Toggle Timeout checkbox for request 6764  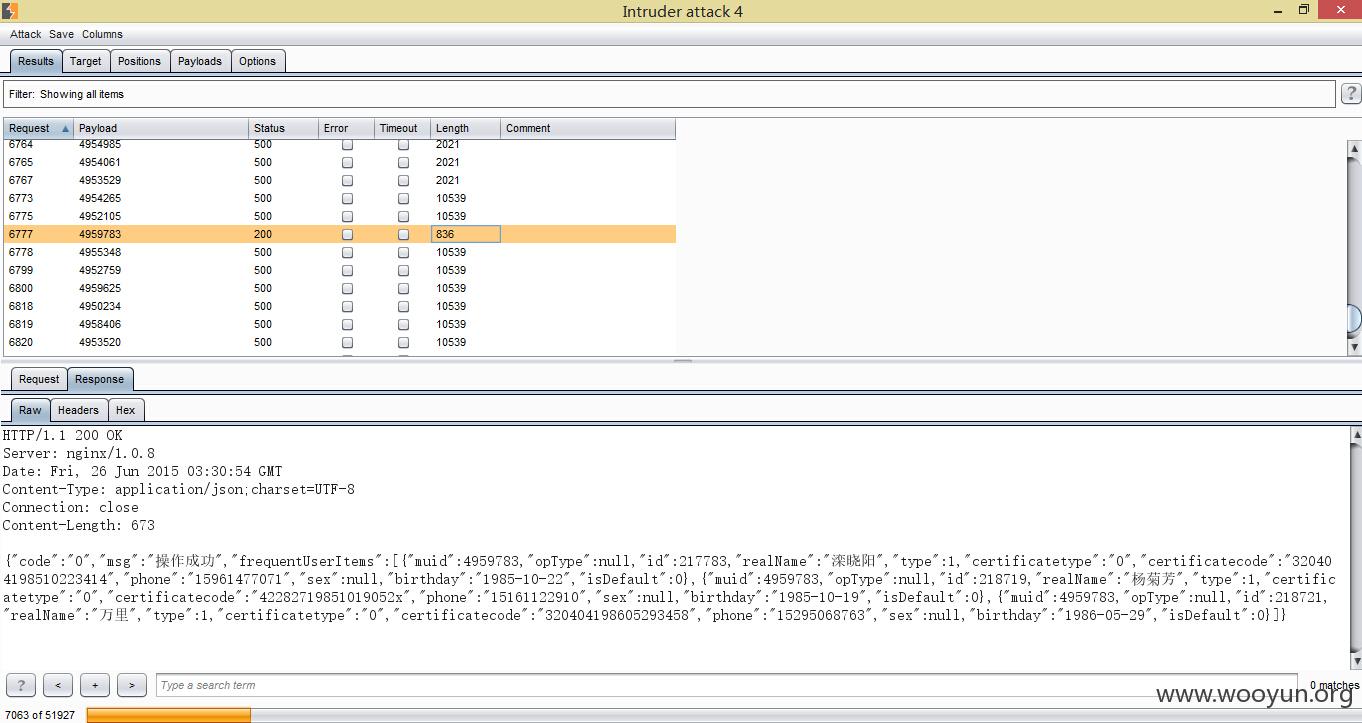point(403,145)
